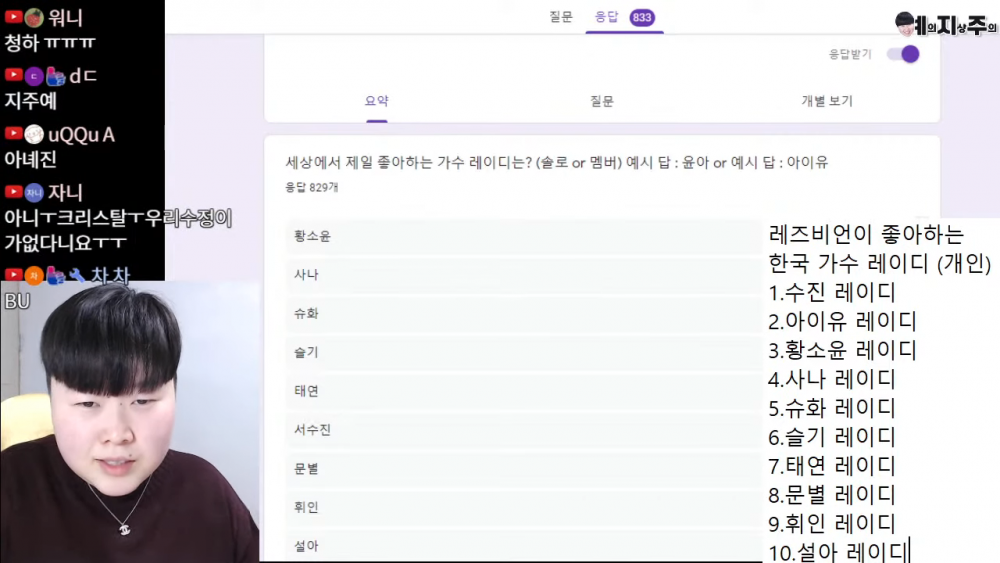Viewport: 1000px width, 563px height.
Task: Open the 응답 tab with 833 badge
Action: pyautogui.click(x=624, y=17)
